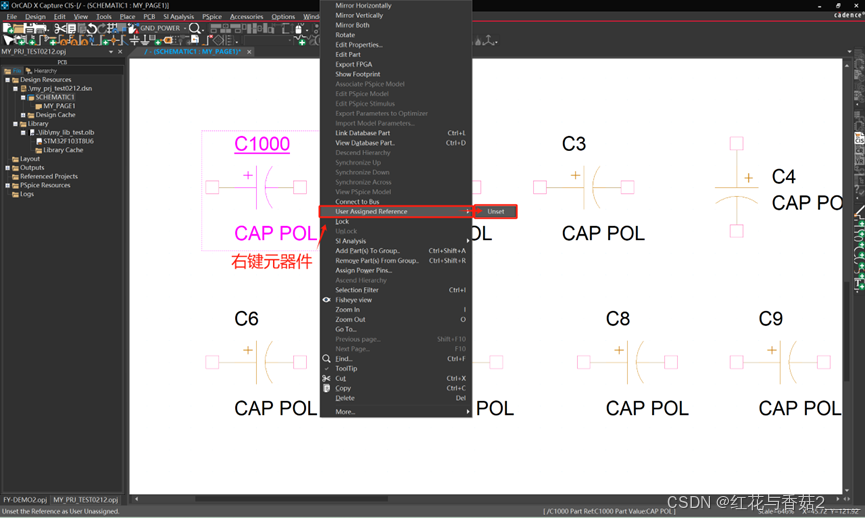865x518 pixels.
Task: Close the MY_PRJ_TEST0212.opj project panel
Action: tap(120, 51)
